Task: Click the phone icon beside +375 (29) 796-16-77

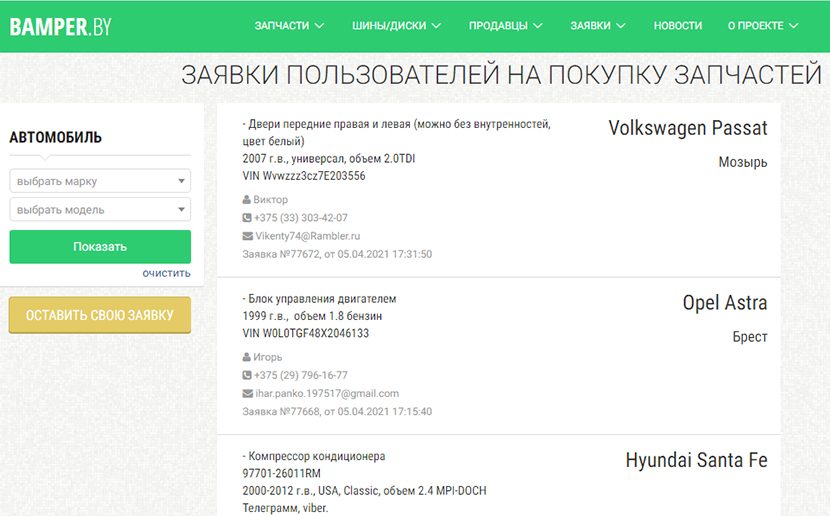Action: (247, 375)
